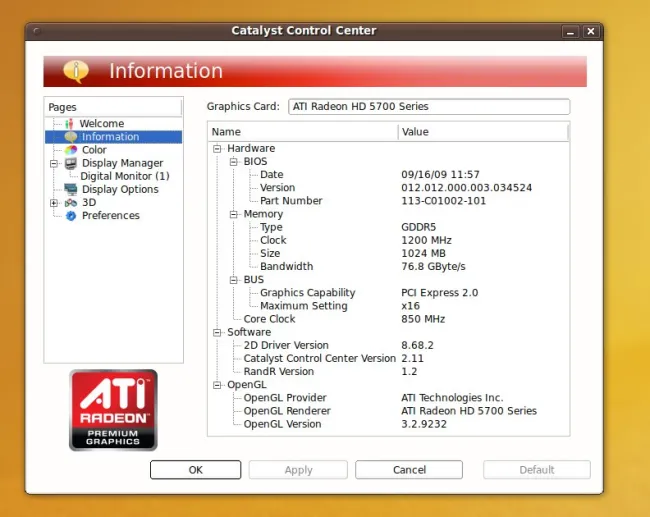Image resolution: width=650 pixels, height=517 pixels.
Task: Click the Preferences gear icon
Action: [x=70, y=215]
